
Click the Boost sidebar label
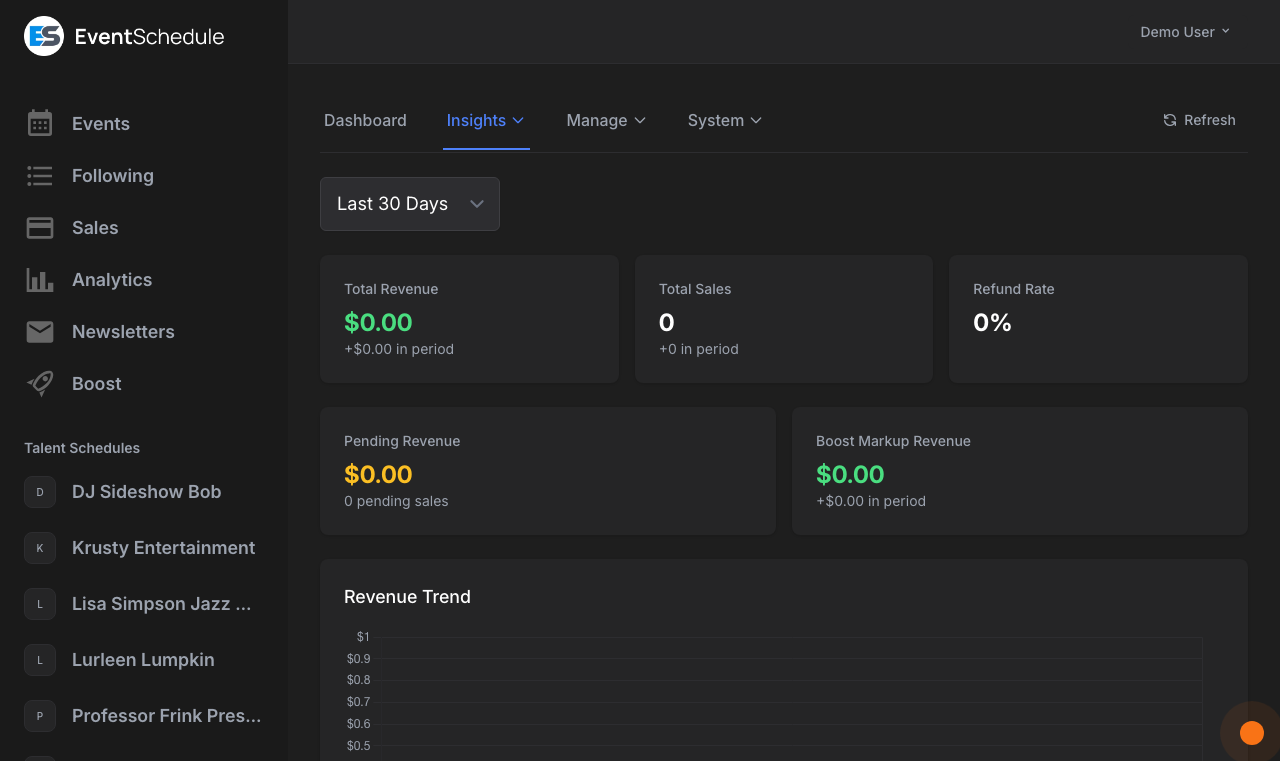[97, 384]
